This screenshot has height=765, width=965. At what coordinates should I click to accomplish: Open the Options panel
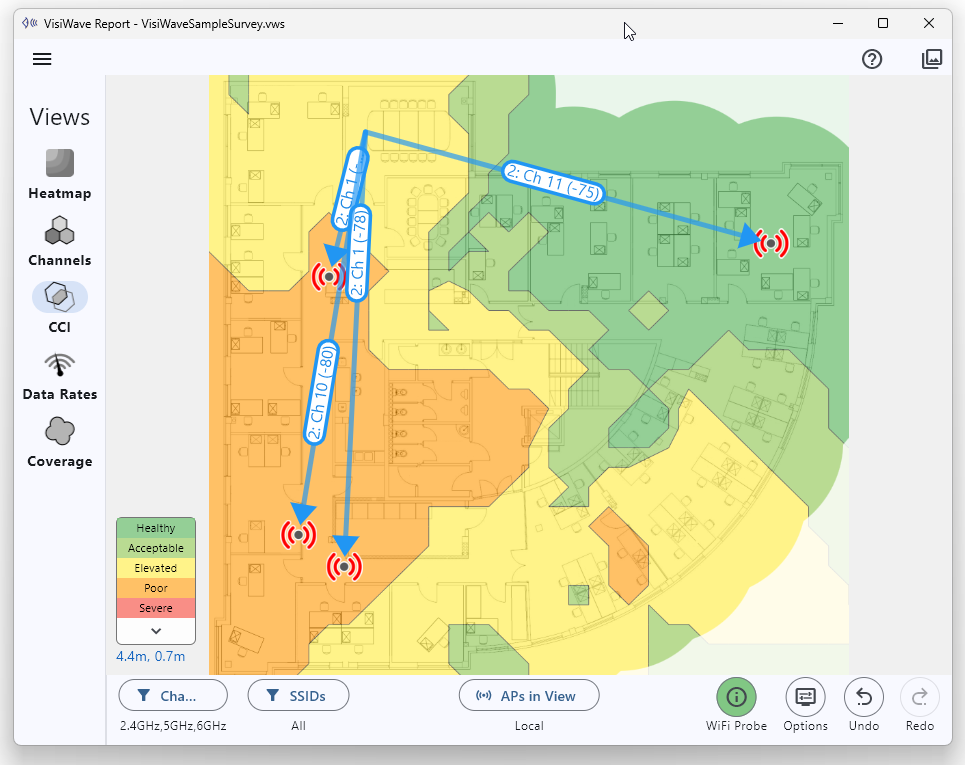pos(805,697)
